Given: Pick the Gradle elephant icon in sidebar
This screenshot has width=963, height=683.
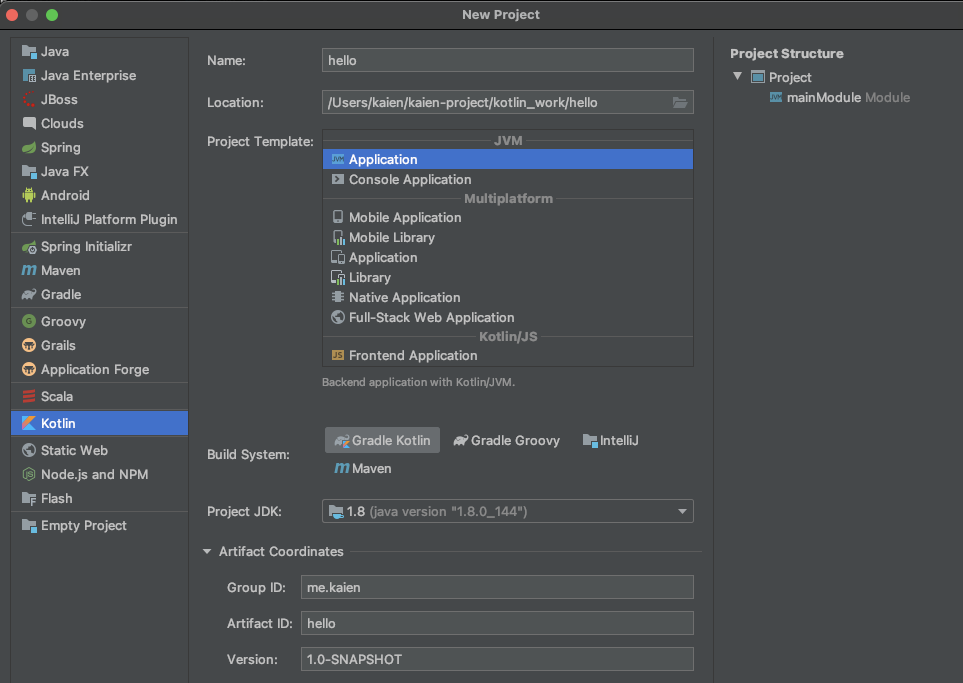Looking at the screenshot, I should [x=29, y=295].
